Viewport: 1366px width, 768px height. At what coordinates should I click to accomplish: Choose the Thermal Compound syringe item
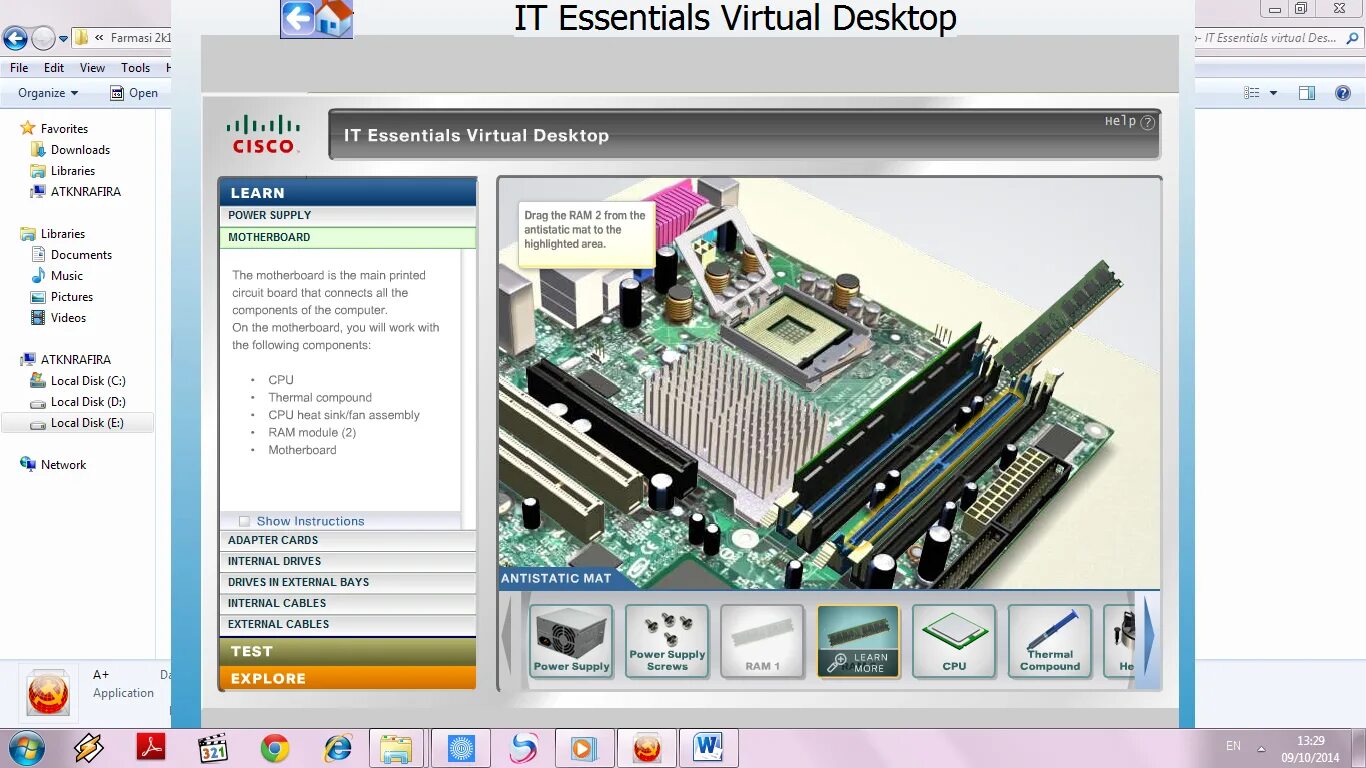point(1050,642)
